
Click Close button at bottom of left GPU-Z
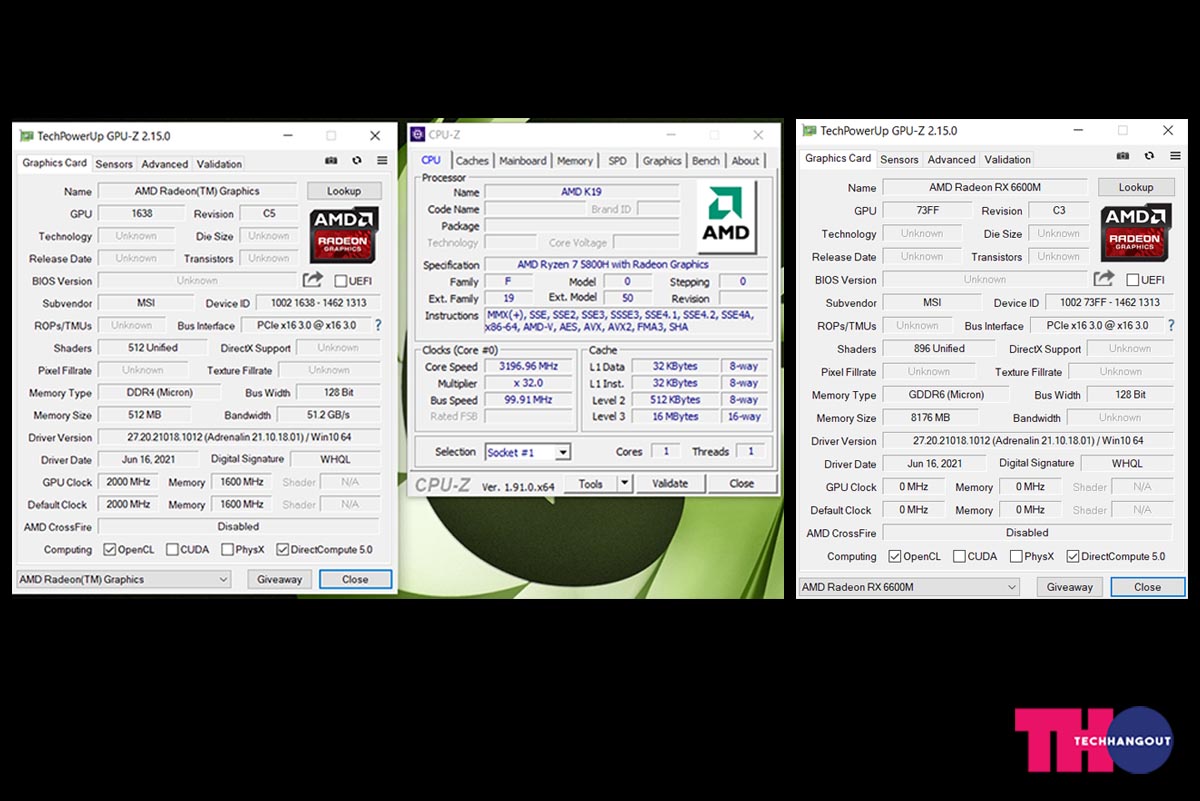[355, 579]
